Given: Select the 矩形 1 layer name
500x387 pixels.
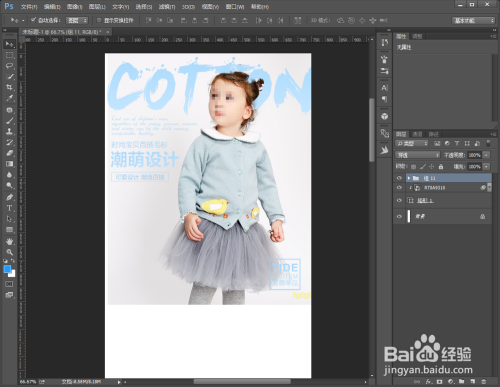Looking at the screenshot, I should coord(425,200).
